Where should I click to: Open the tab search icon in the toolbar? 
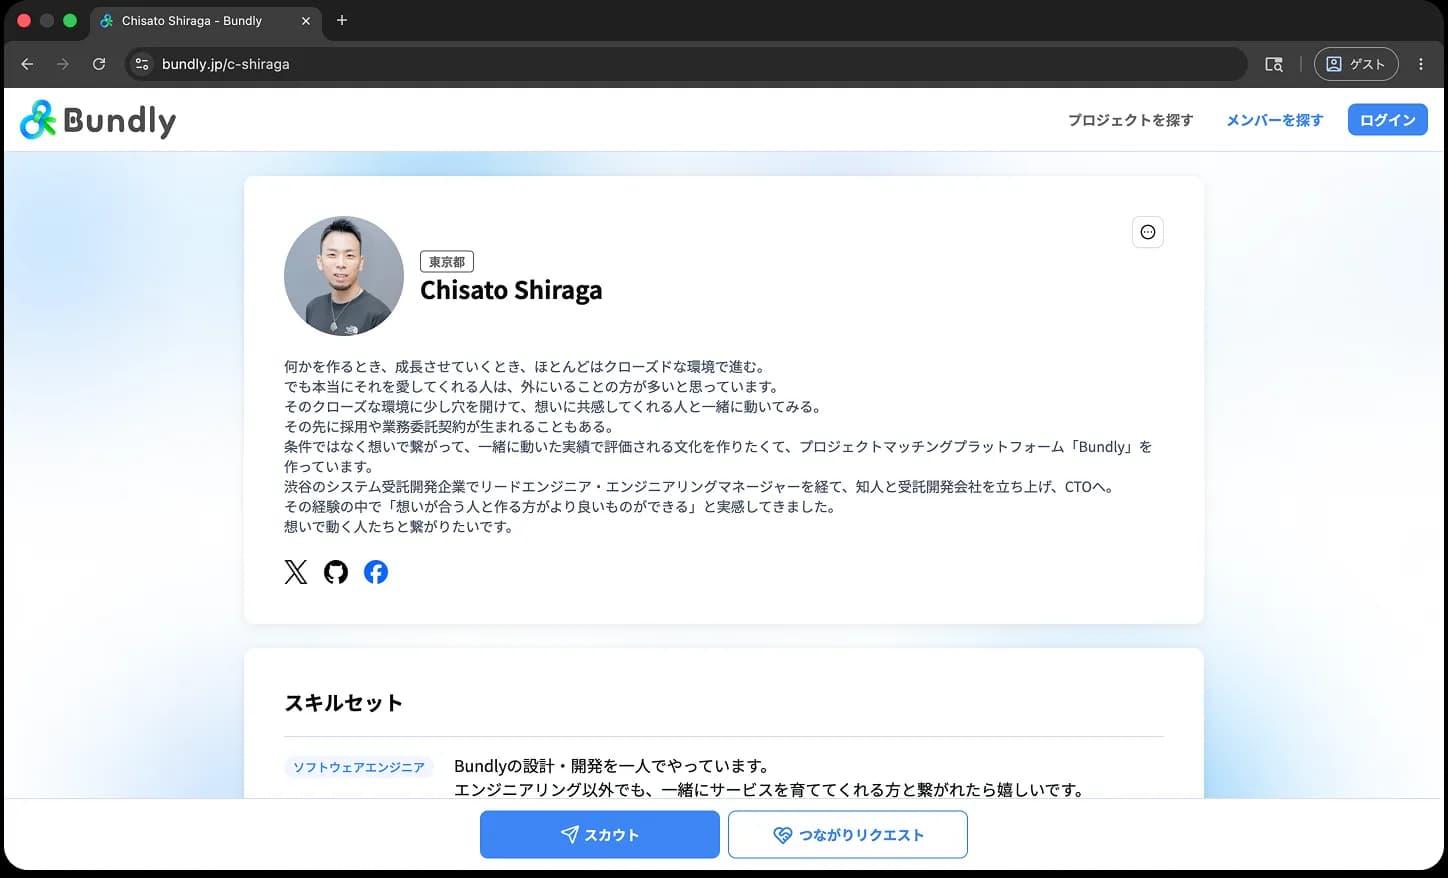click(1274, 64)
